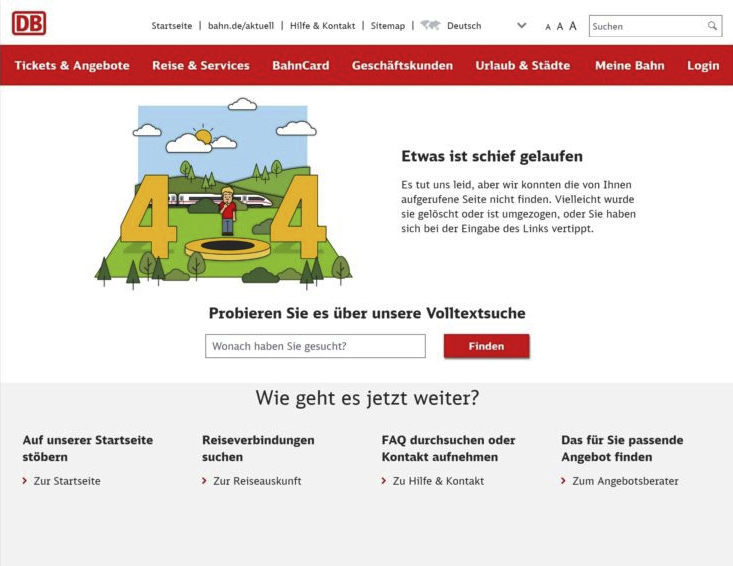Click the 404 illustration image

[x=223, y=193]
